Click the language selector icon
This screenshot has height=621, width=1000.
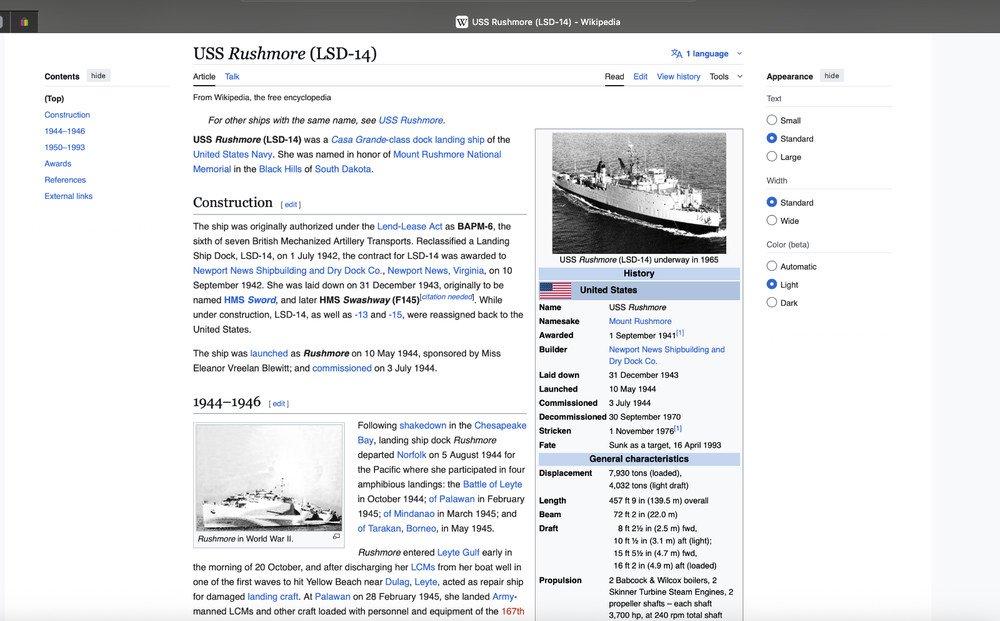[x=679, y=53]
